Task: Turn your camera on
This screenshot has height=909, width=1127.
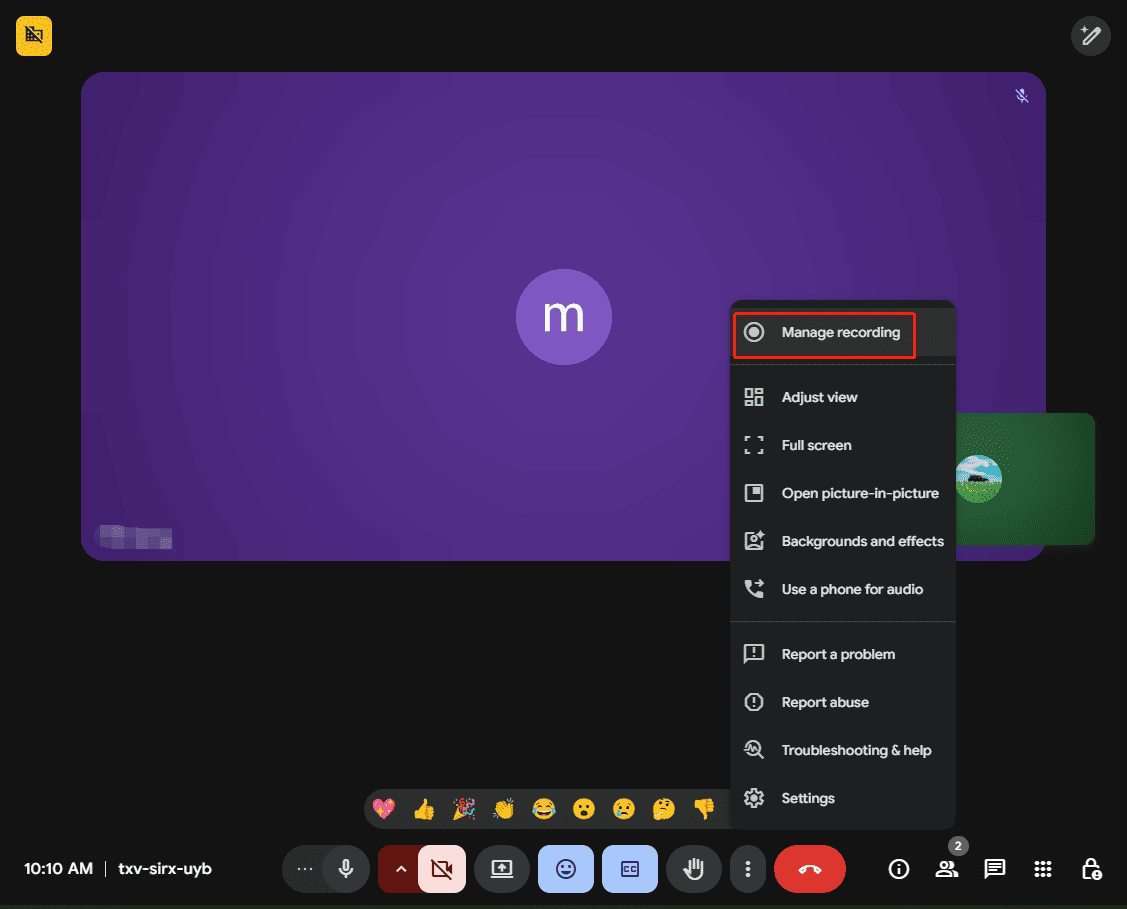Action: (x=442, y=869)
